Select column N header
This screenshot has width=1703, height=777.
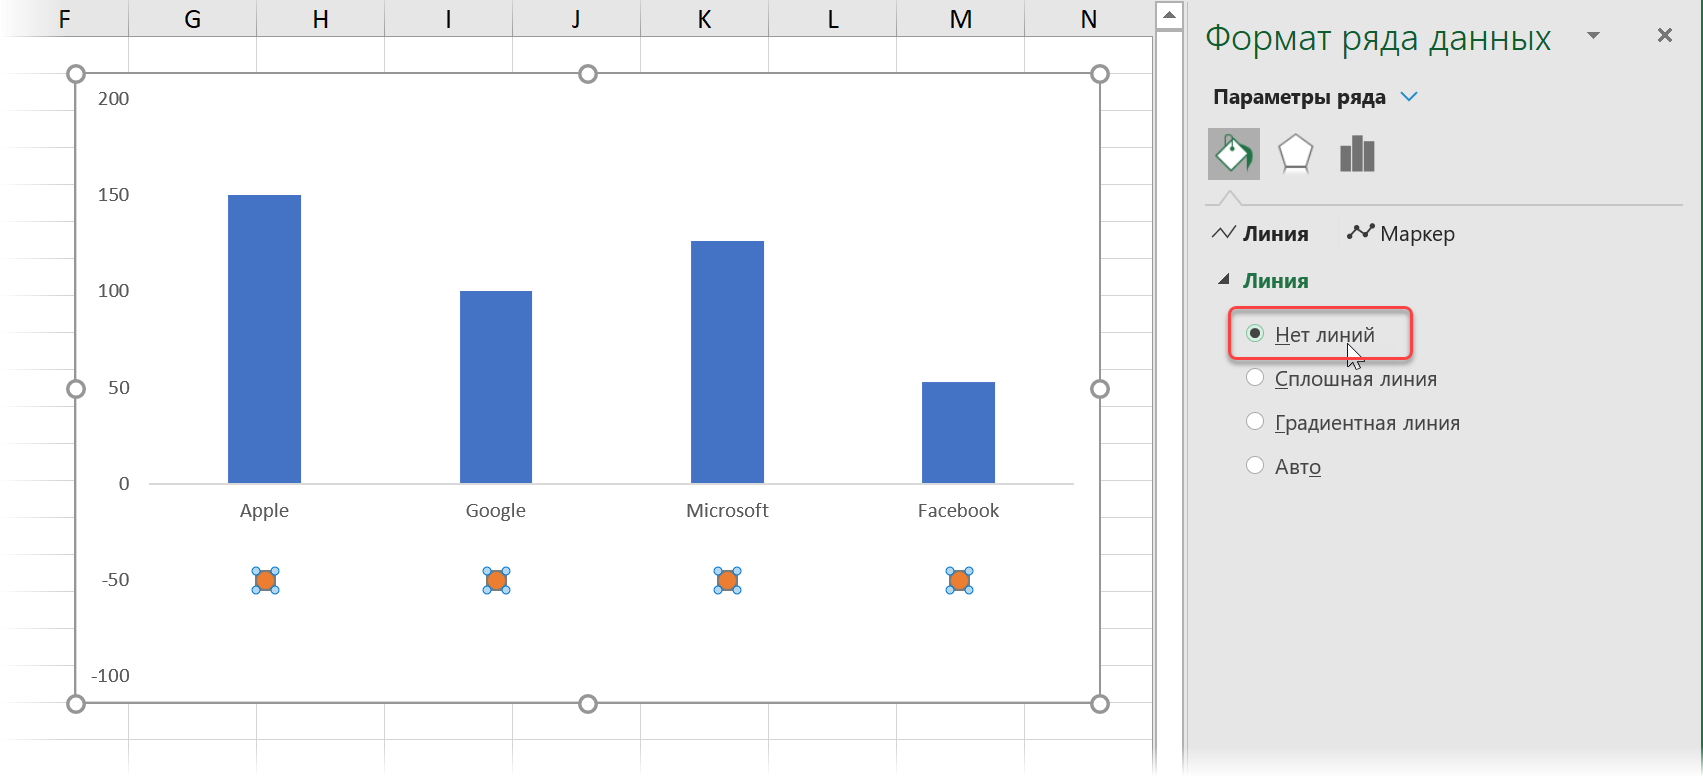[x=1088, y=19]
